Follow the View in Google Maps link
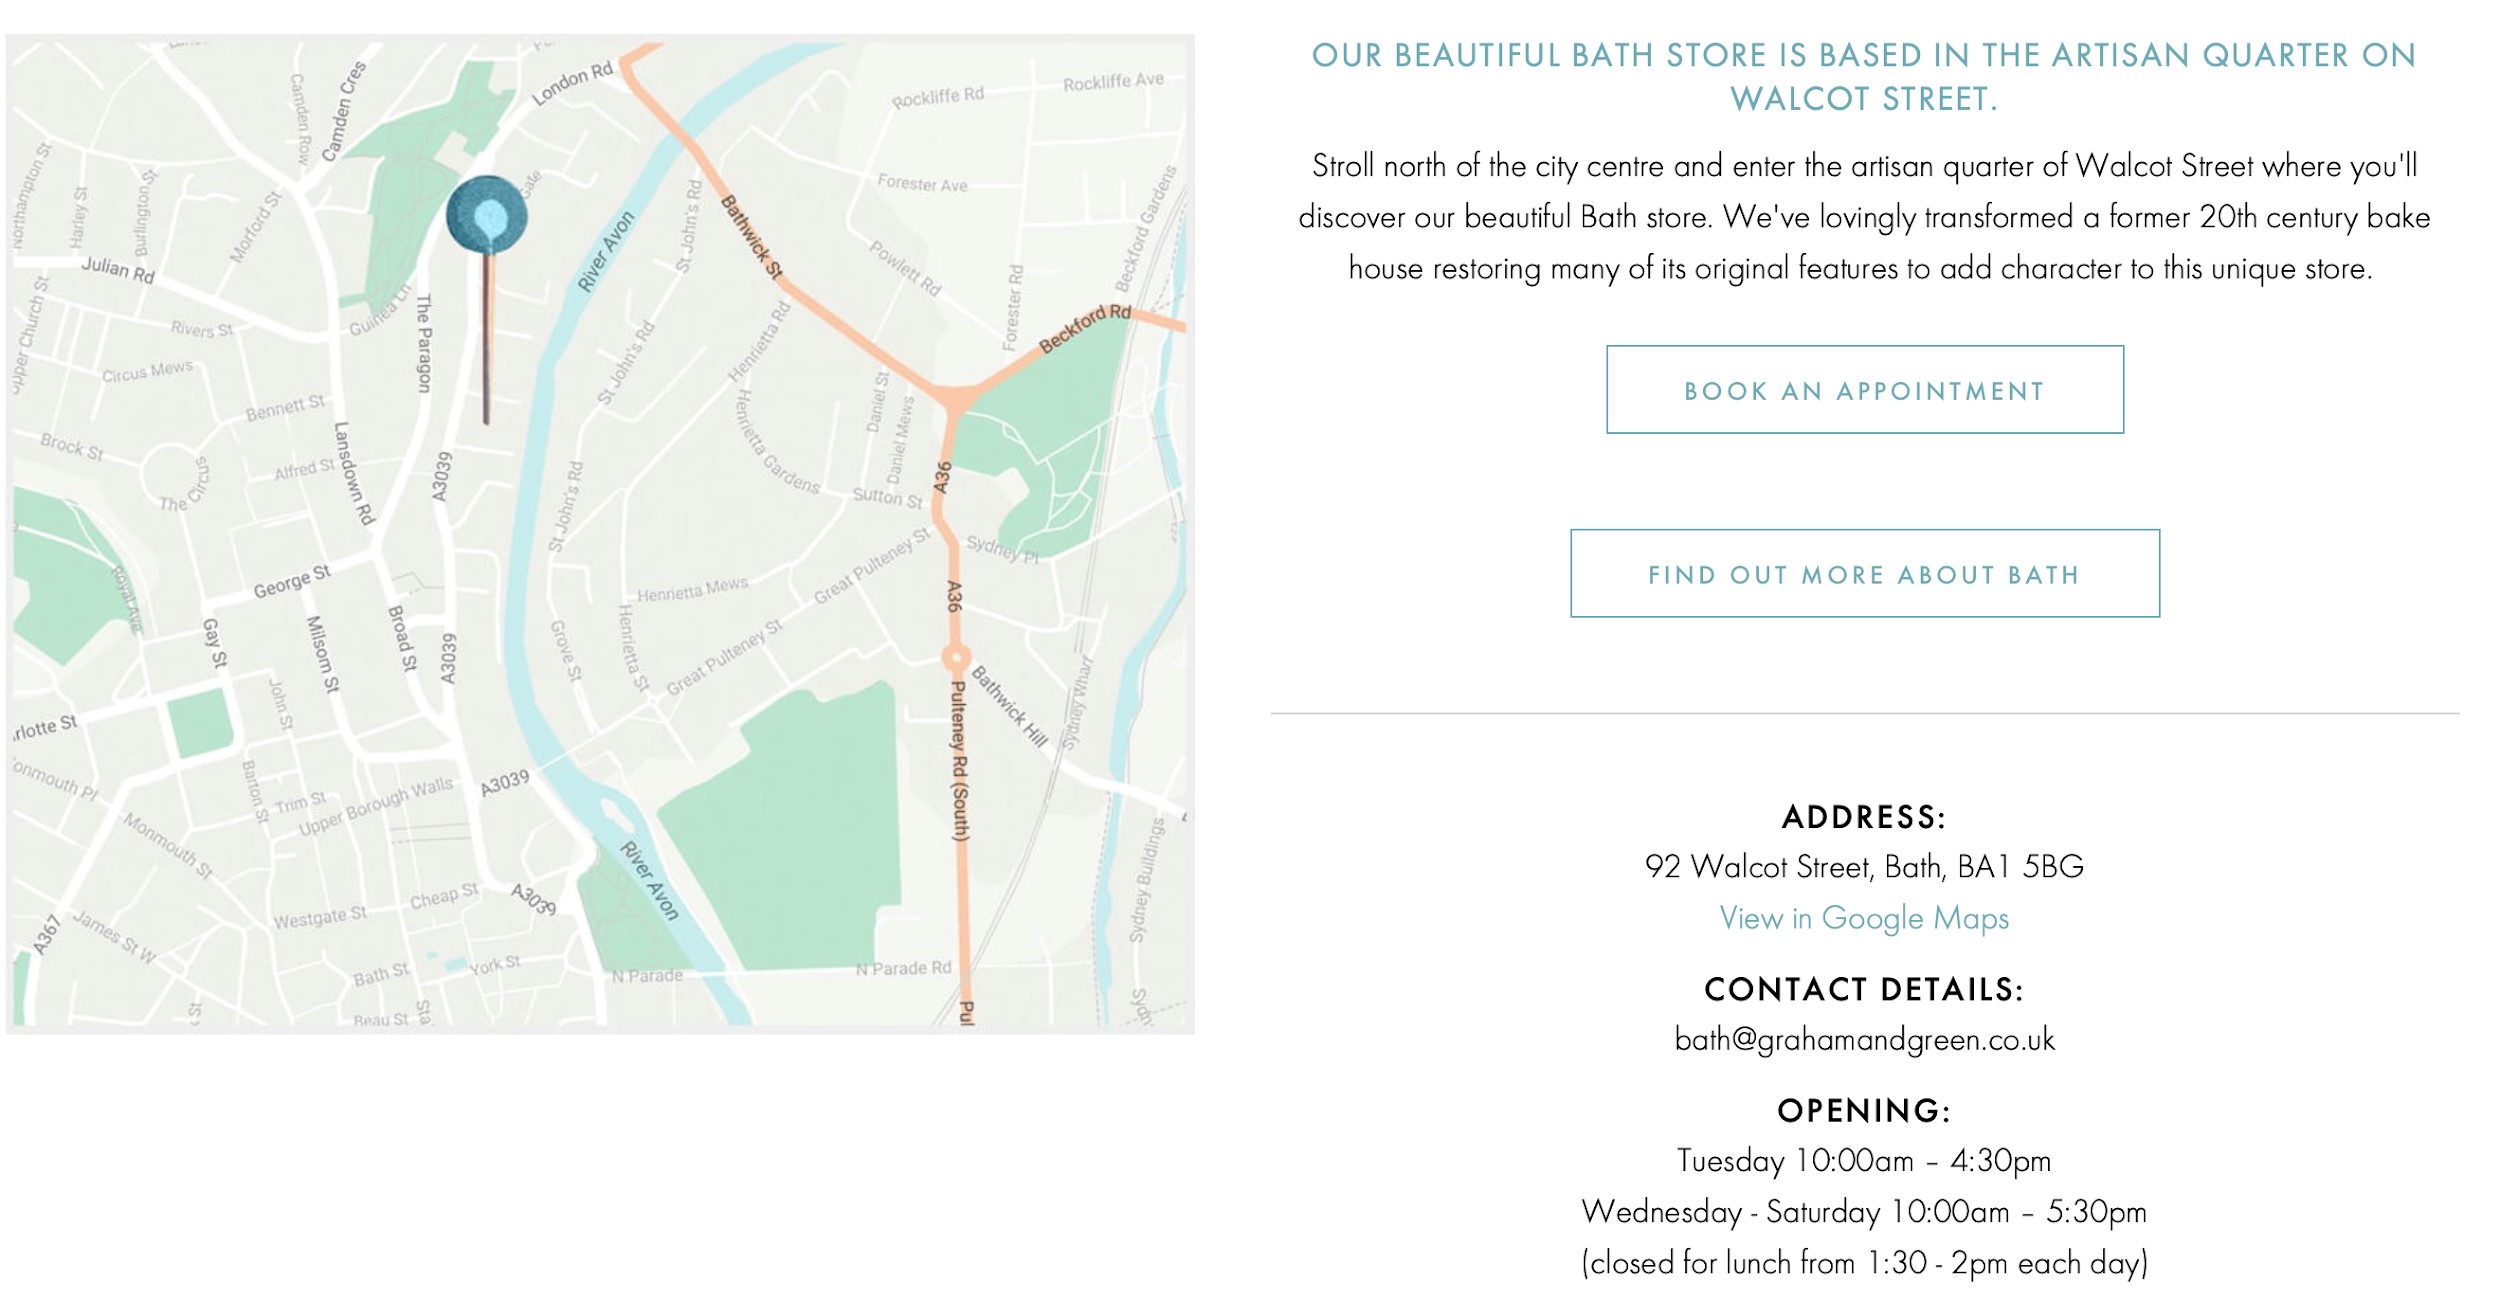Image resolution: width=2500 pixels, height=1300 pixels. click(x=1864, y=918)
